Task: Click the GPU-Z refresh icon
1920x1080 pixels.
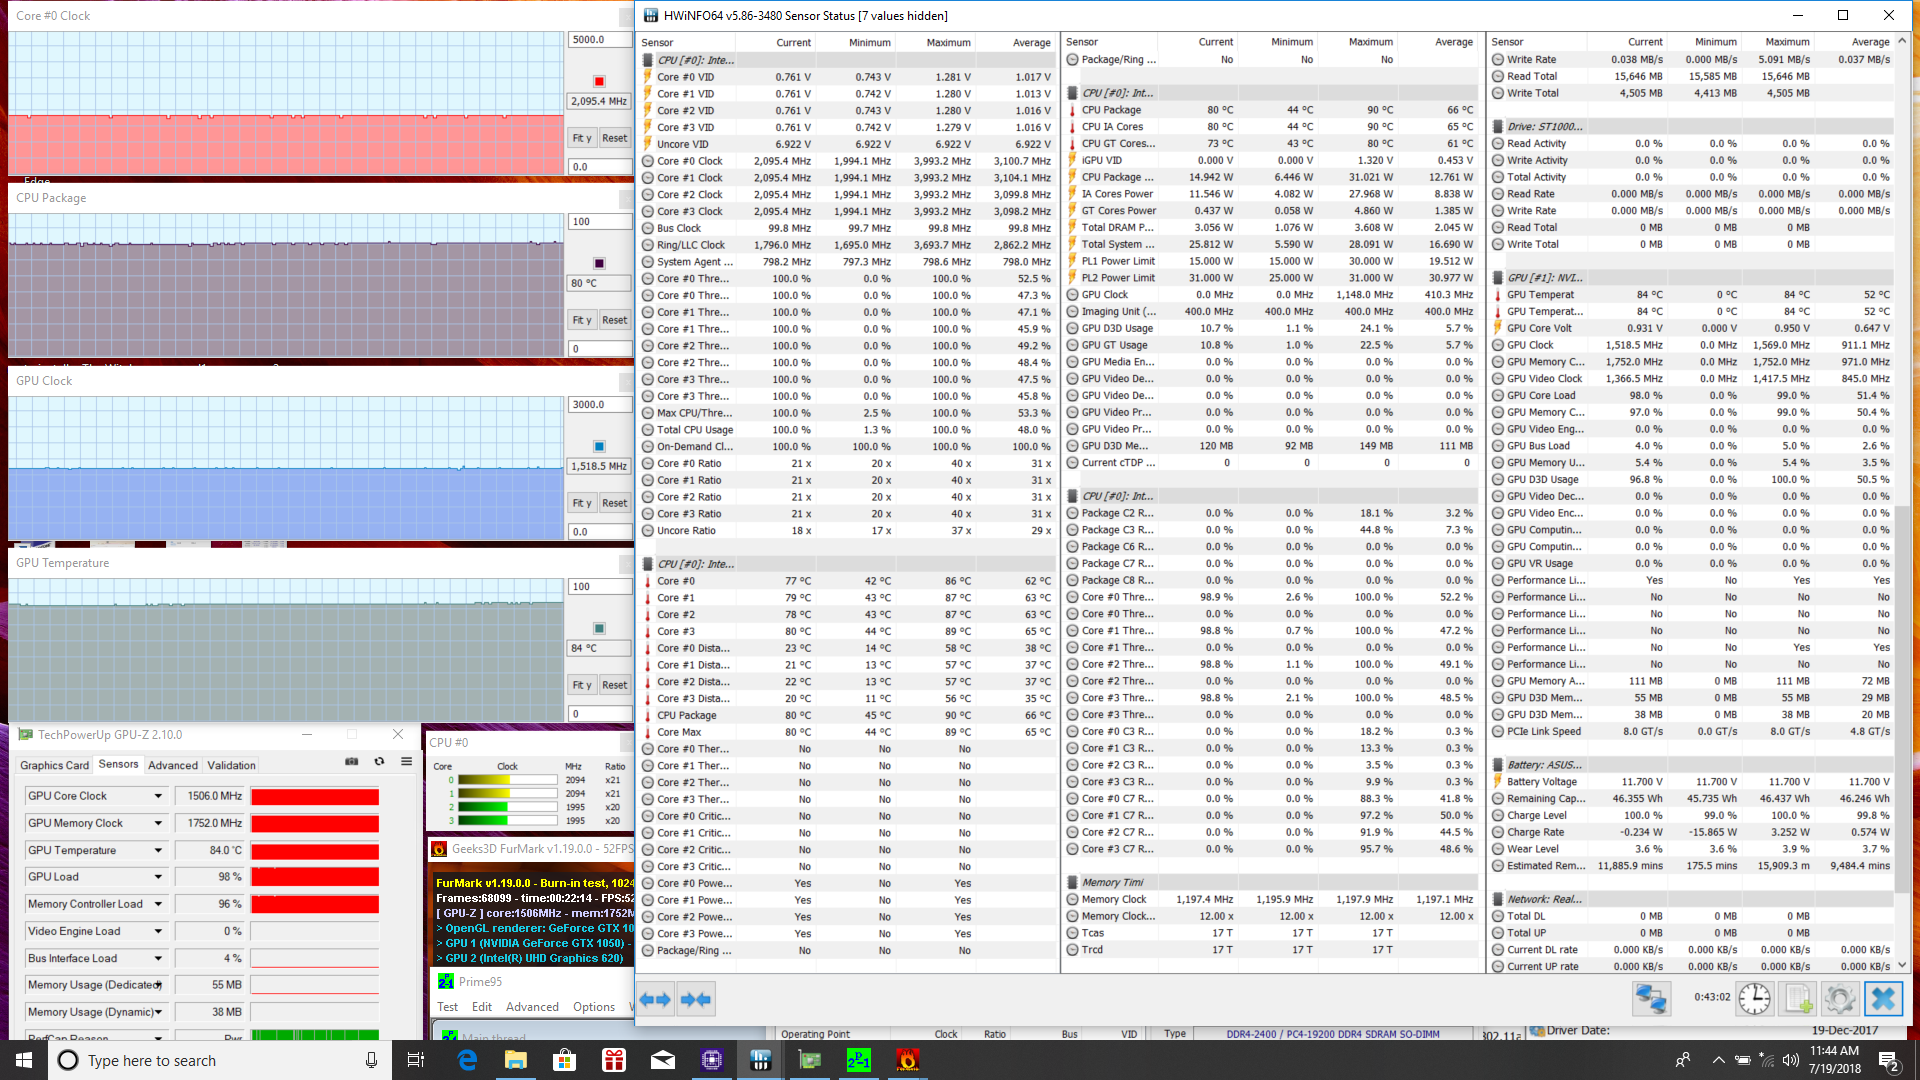Action: [379, 762]
